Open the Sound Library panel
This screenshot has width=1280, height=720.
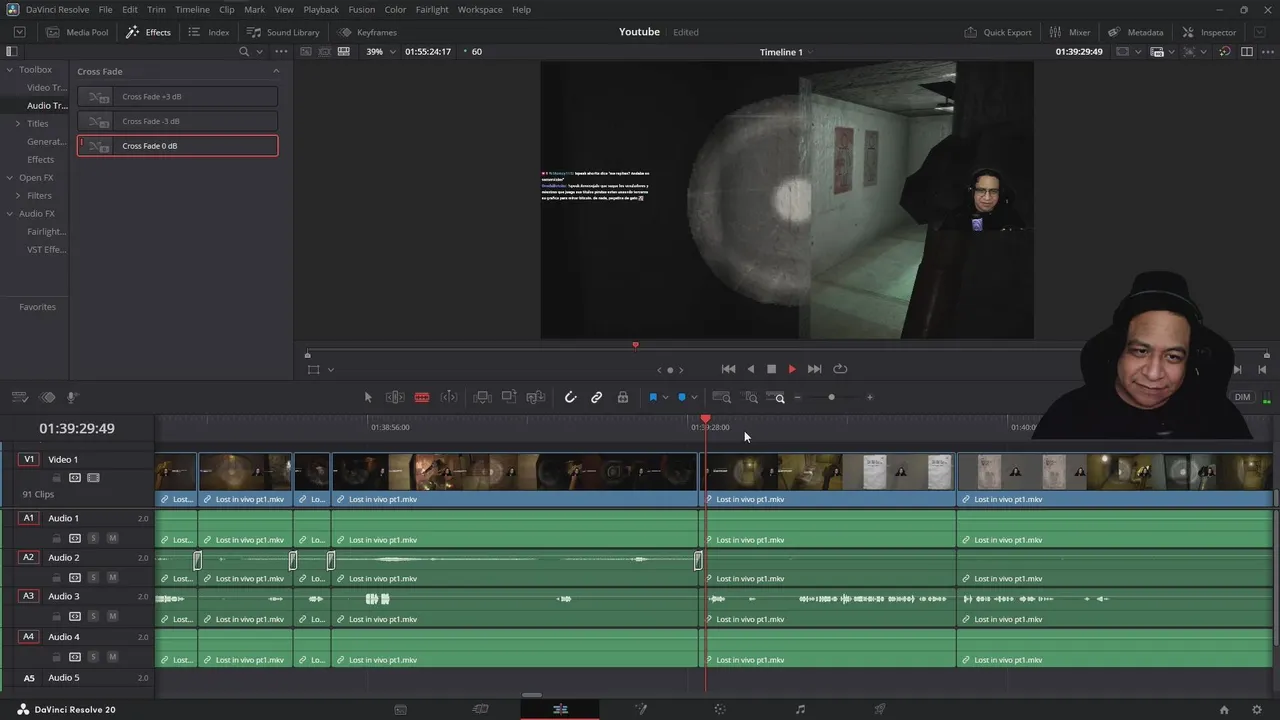pos(283,32)
